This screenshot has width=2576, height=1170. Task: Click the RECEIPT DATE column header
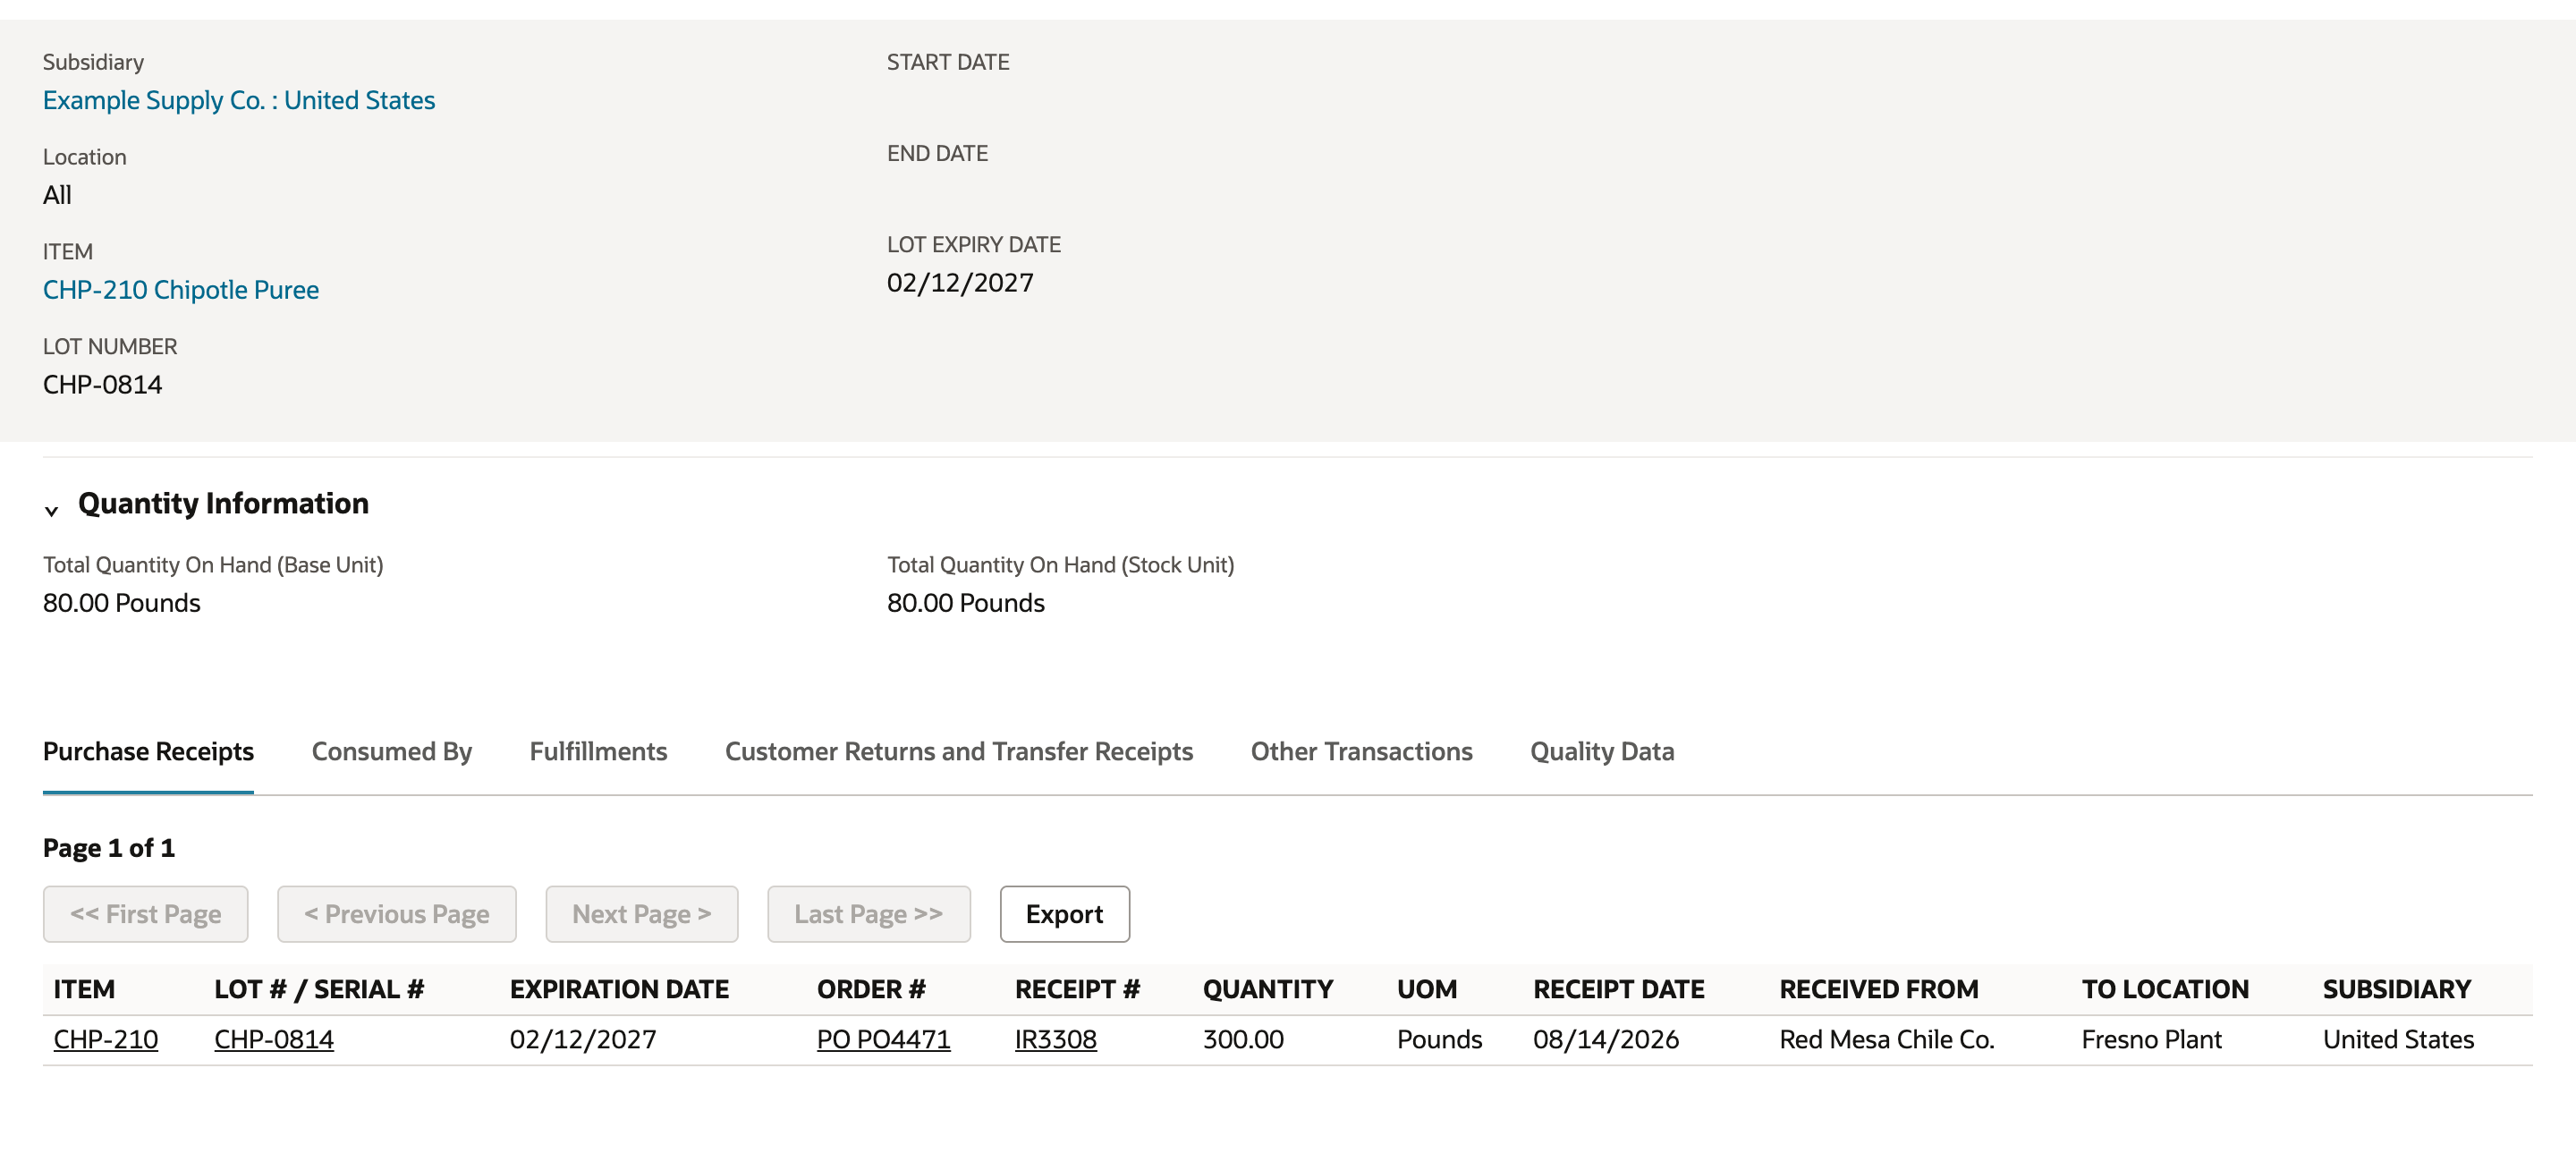tap(1619, 990)
